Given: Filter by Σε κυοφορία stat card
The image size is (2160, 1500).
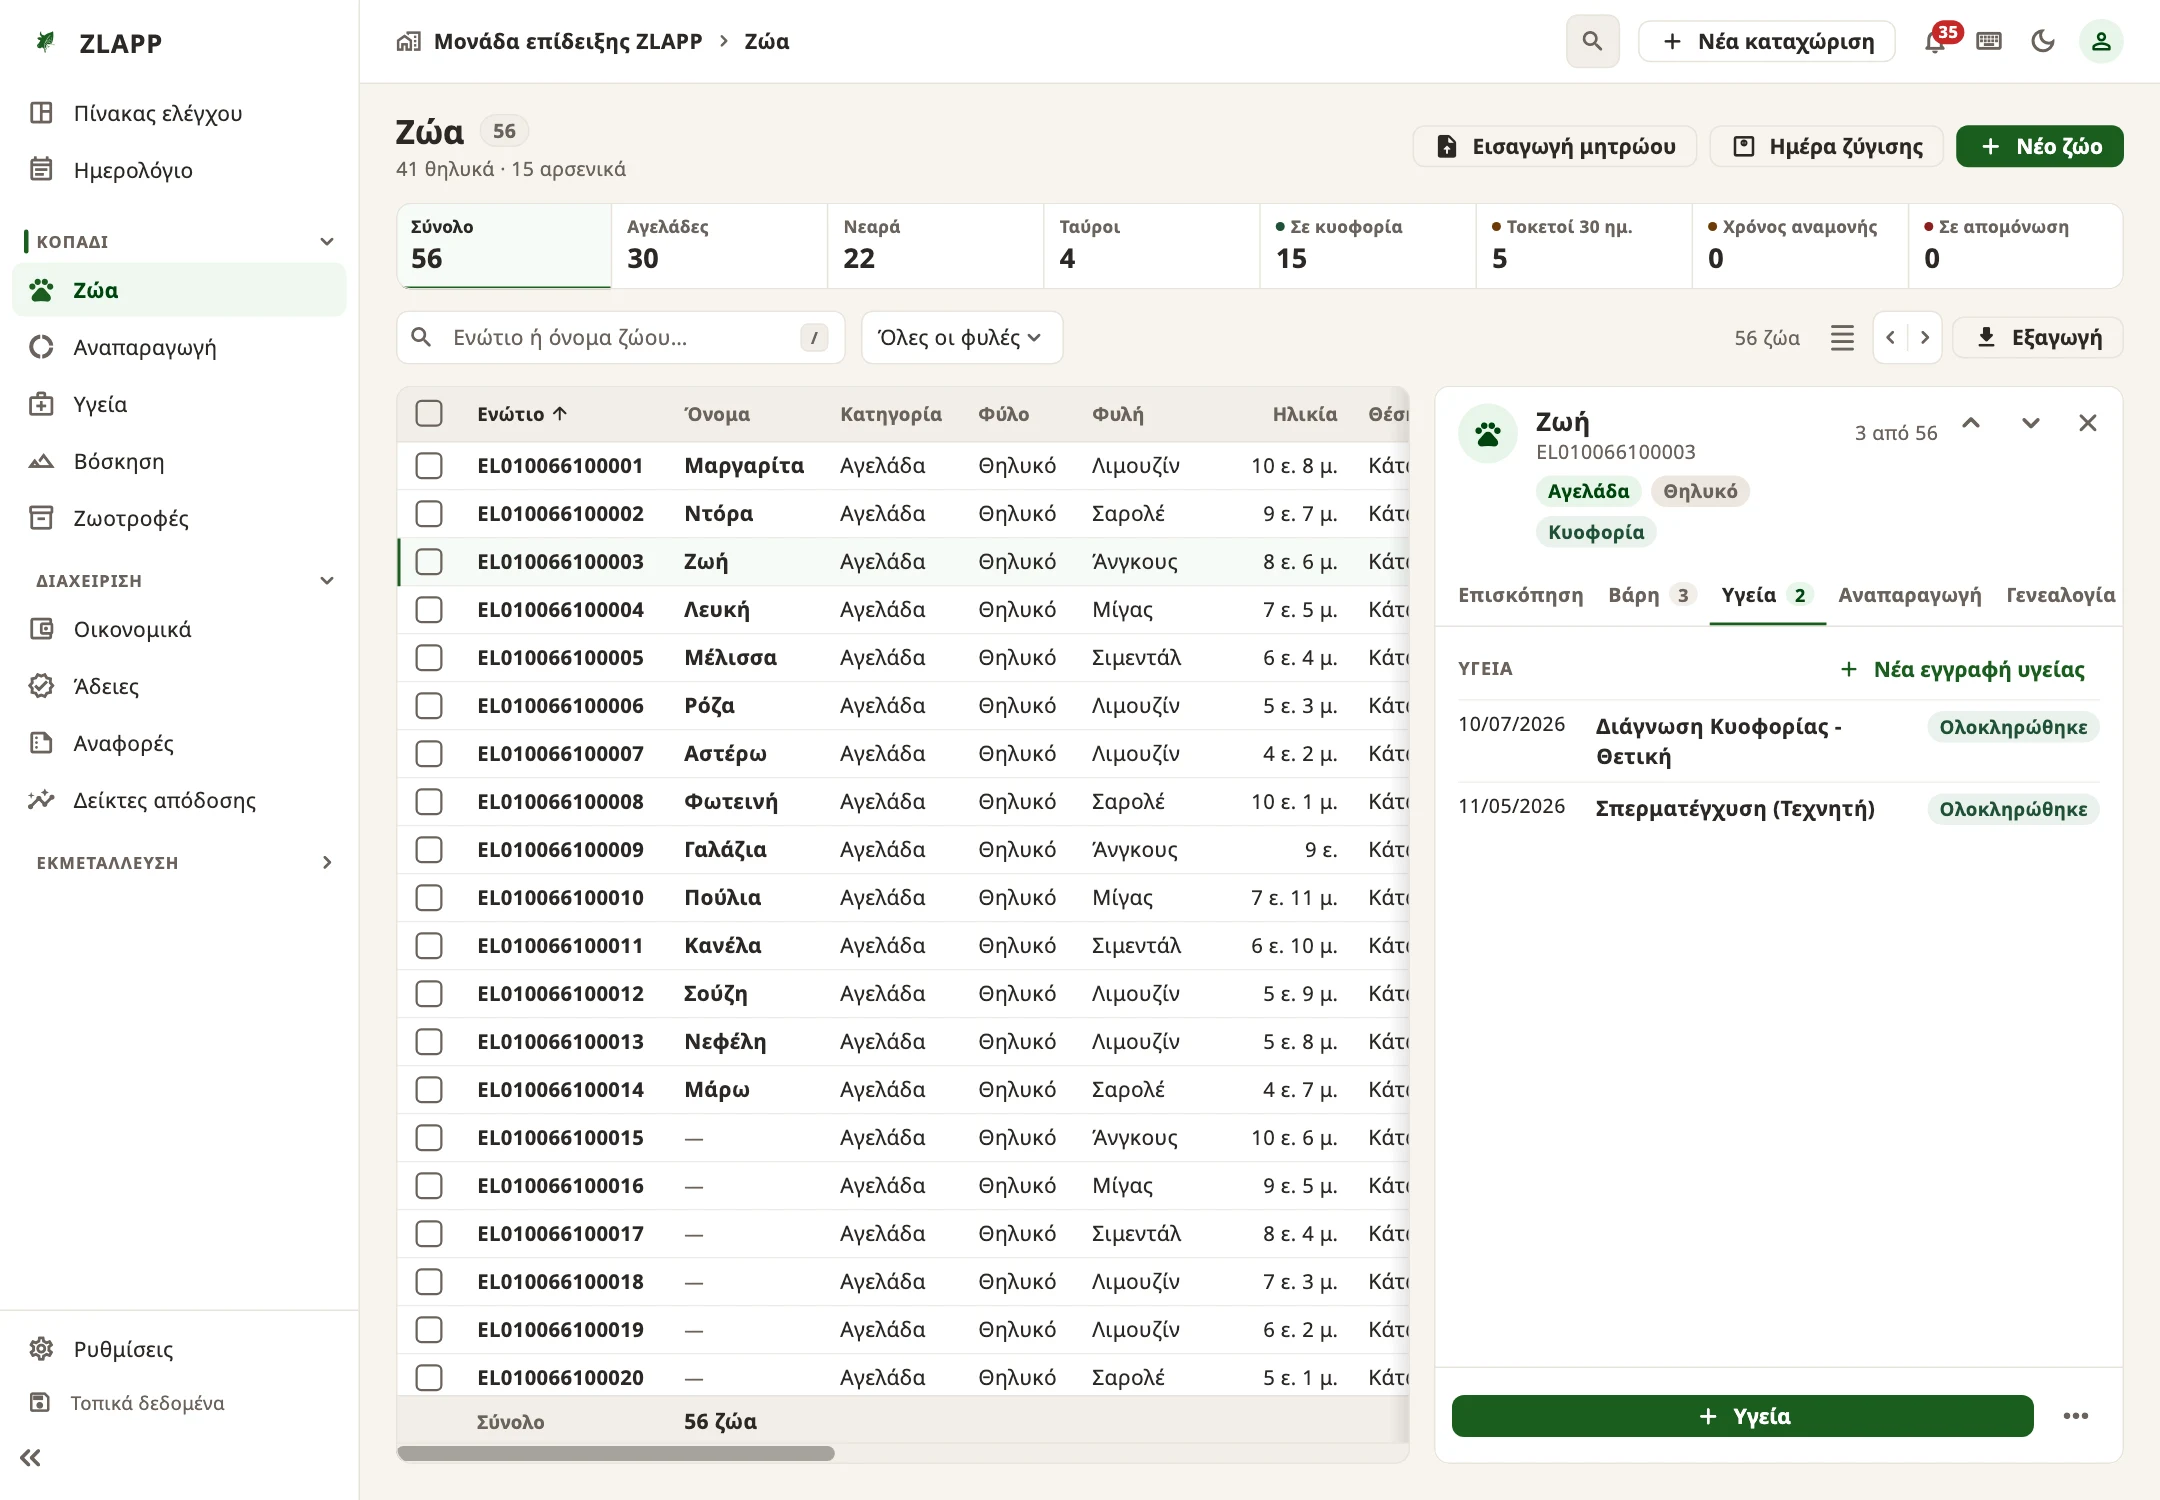Looking at the screenshot, I should (1367, 246).
